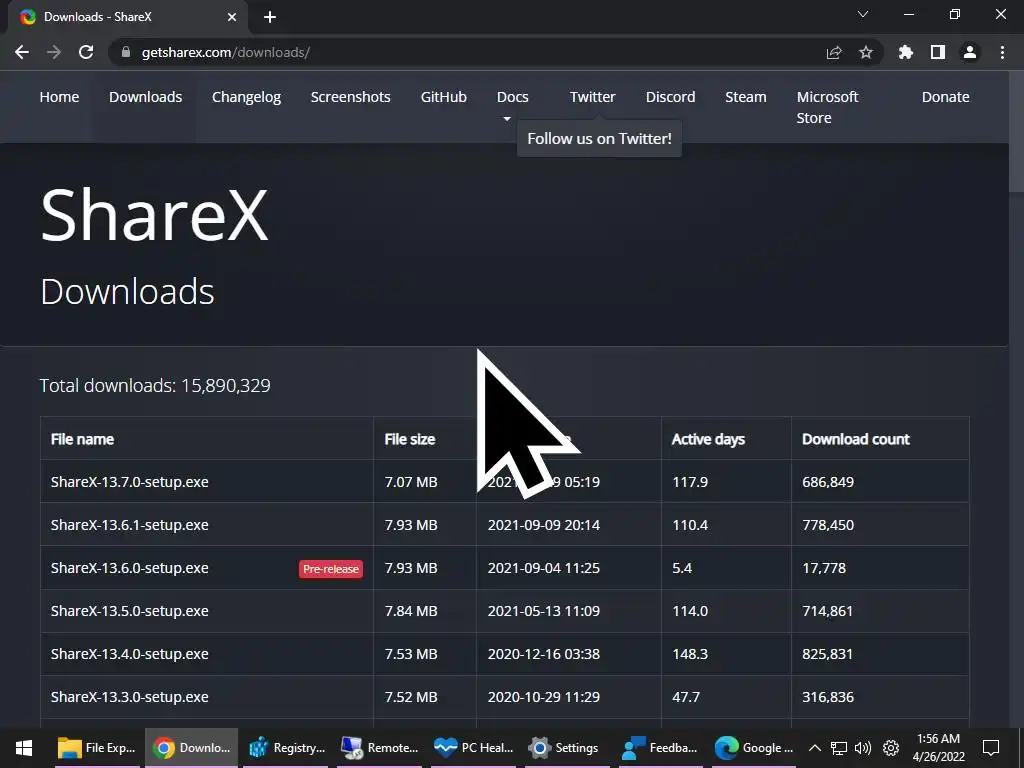Screen dimensions: 1024x768
Task: Open the notification center icon
Action: (991, 748)
